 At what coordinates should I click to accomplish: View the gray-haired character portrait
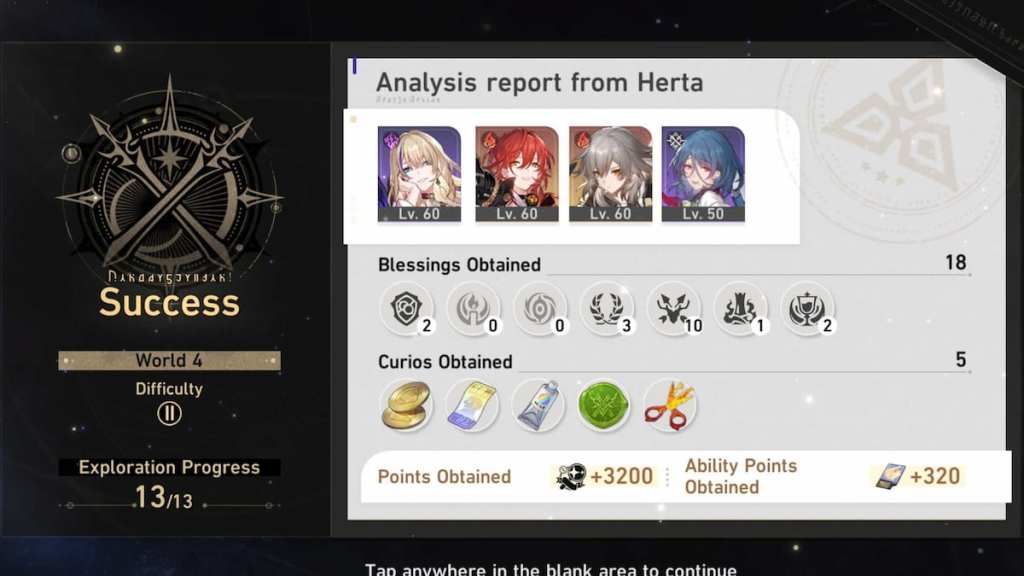pyautogui.click(x=611, y=174)
